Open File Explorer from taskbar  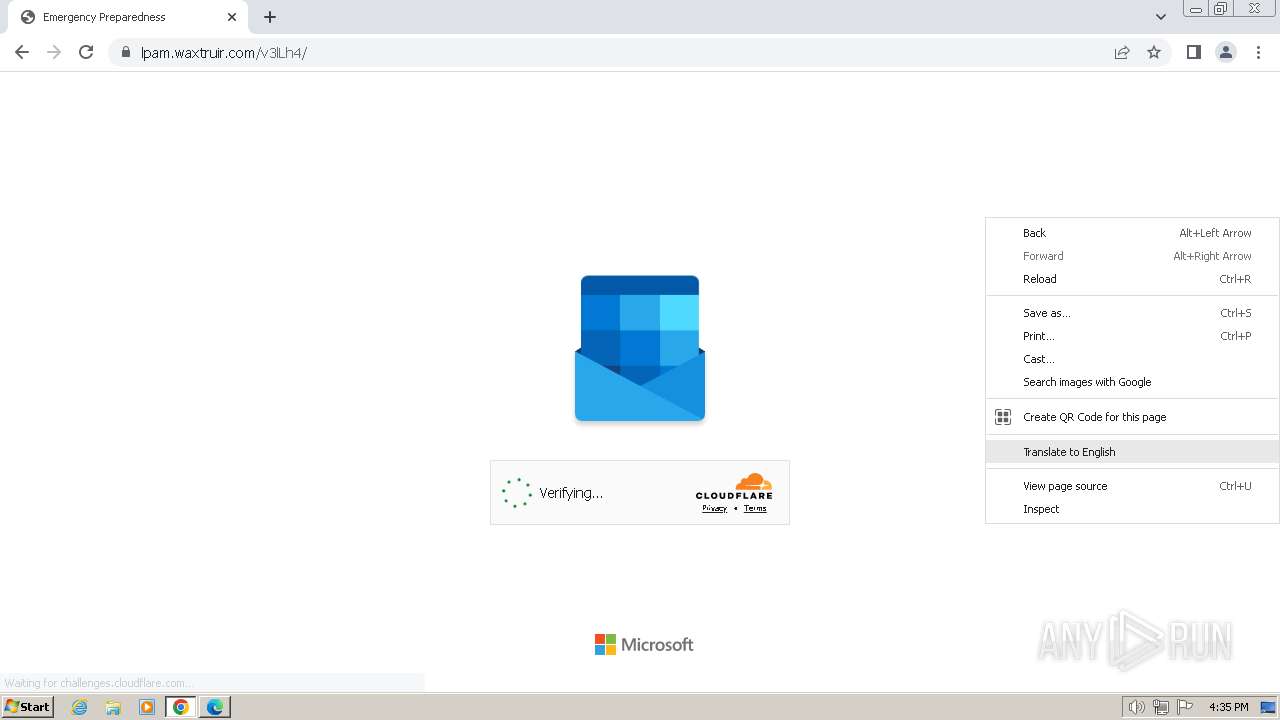[113, 707]
